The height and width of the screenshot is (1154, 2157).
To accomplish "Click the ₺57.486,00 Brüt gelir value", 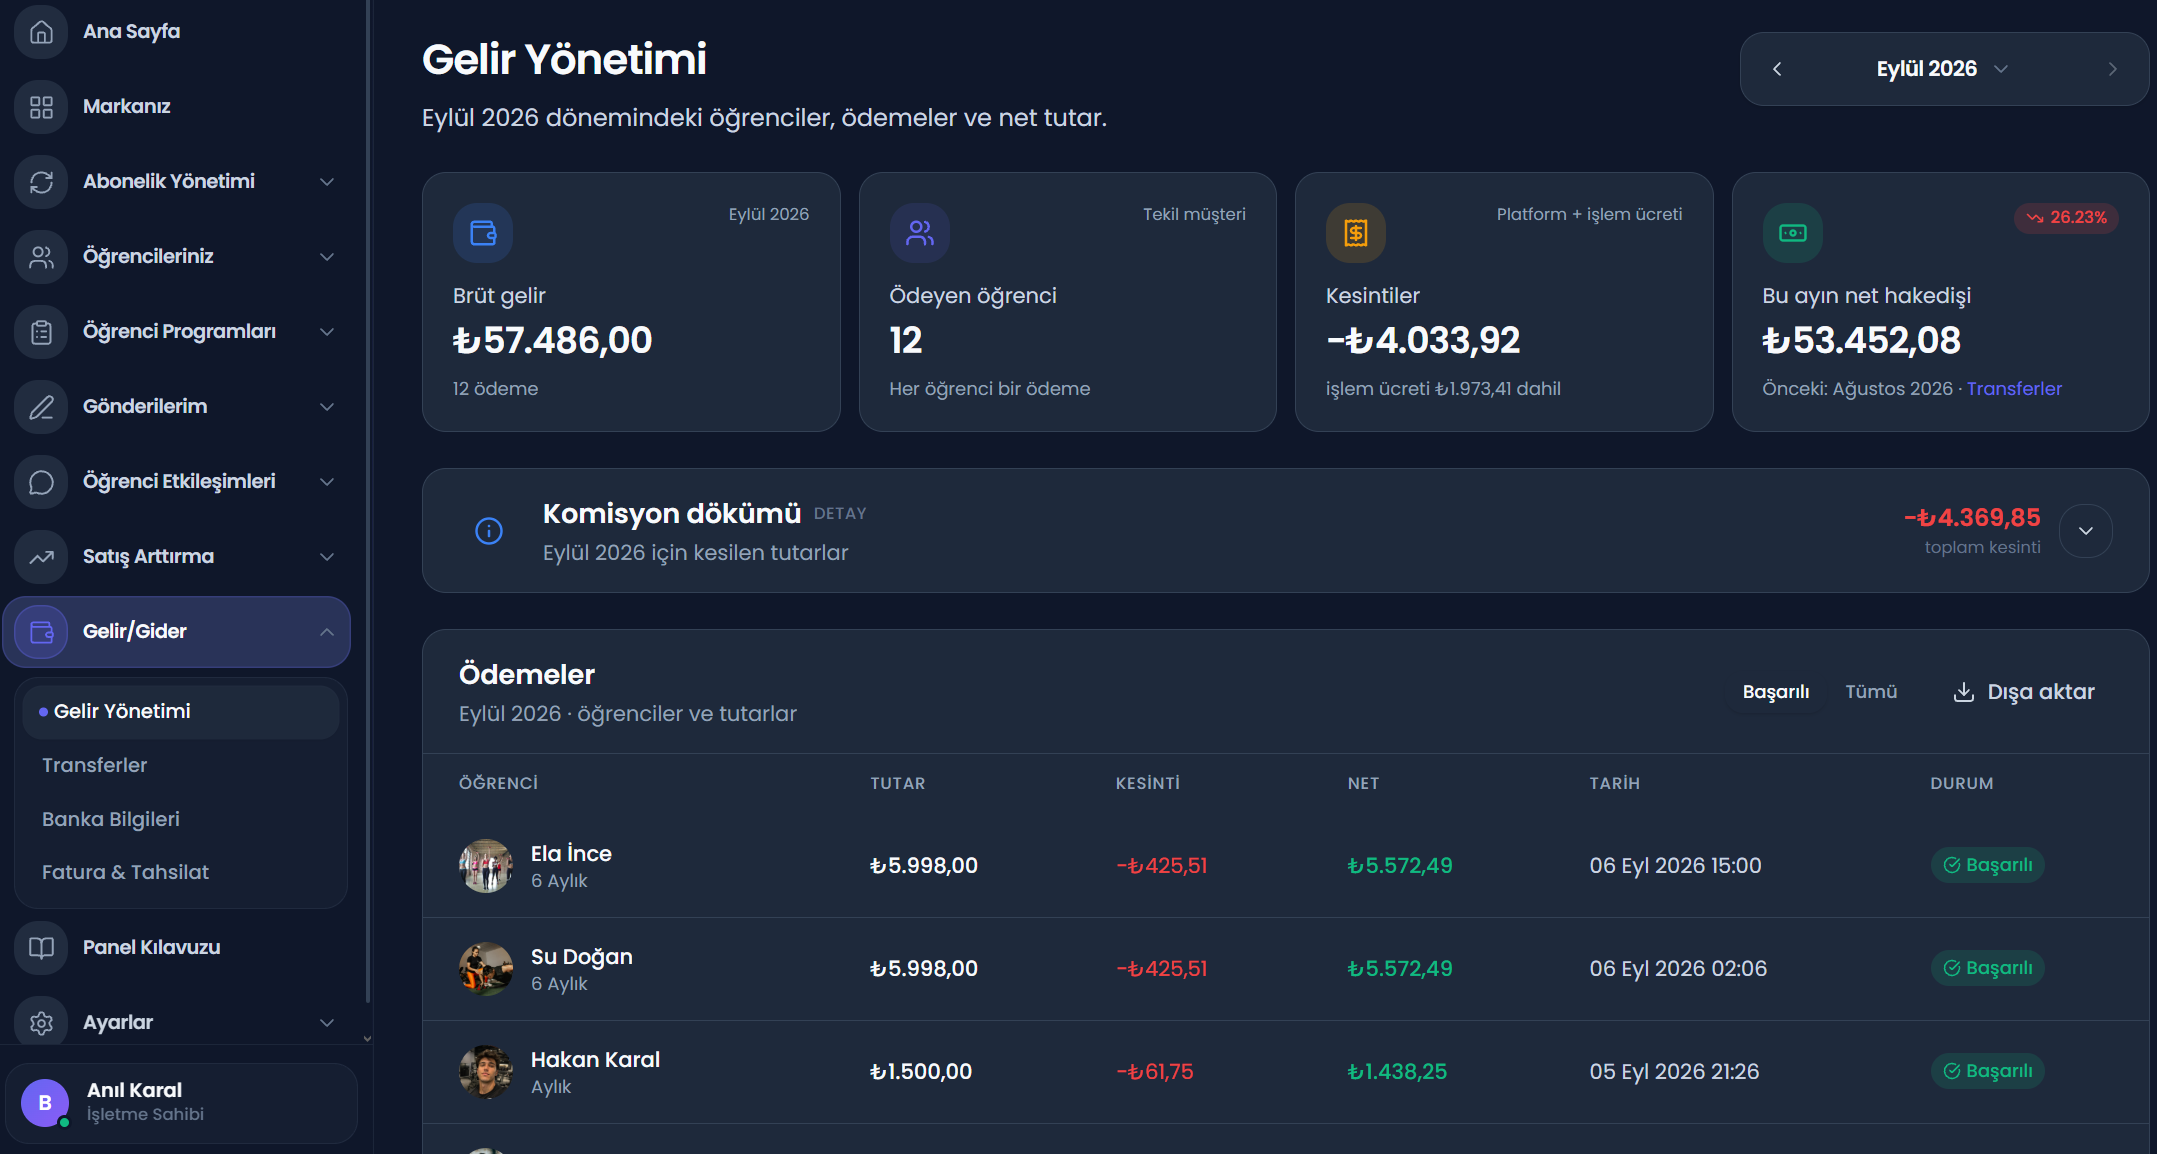I will (x=552, y=341).
